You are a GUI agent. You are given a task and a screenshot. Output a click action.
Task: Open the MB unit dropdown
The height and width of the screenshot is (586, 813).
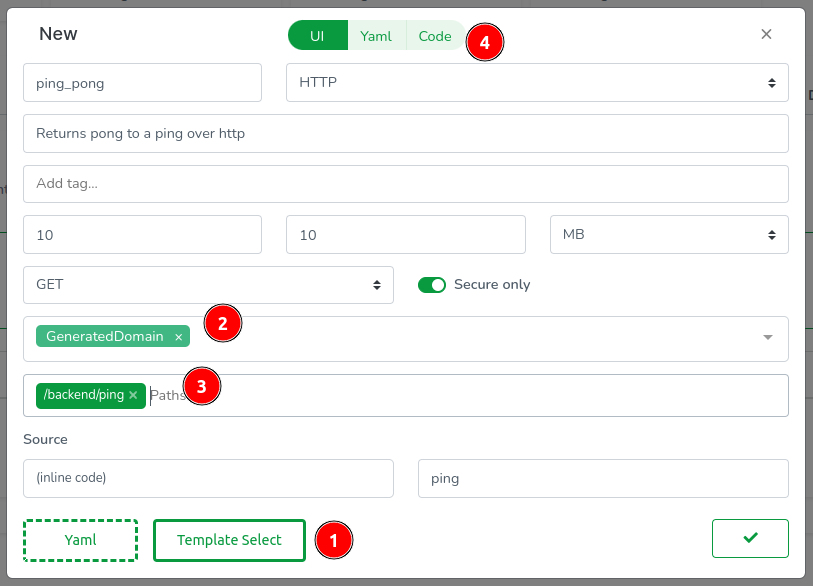point(669,235)
